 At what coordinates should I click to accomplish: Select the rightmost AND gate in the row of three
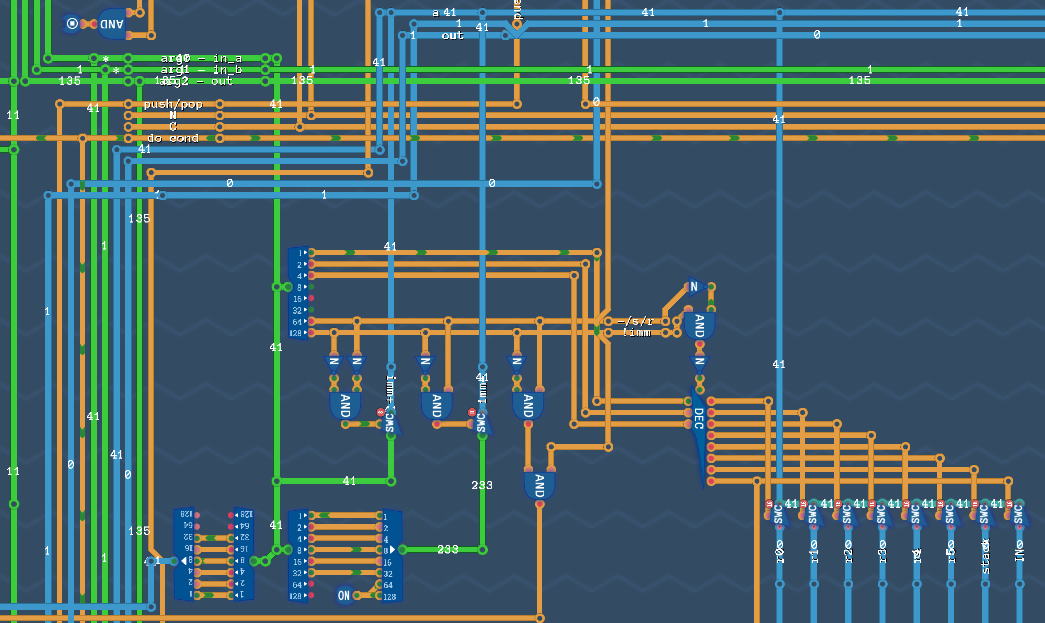point(528,405)
